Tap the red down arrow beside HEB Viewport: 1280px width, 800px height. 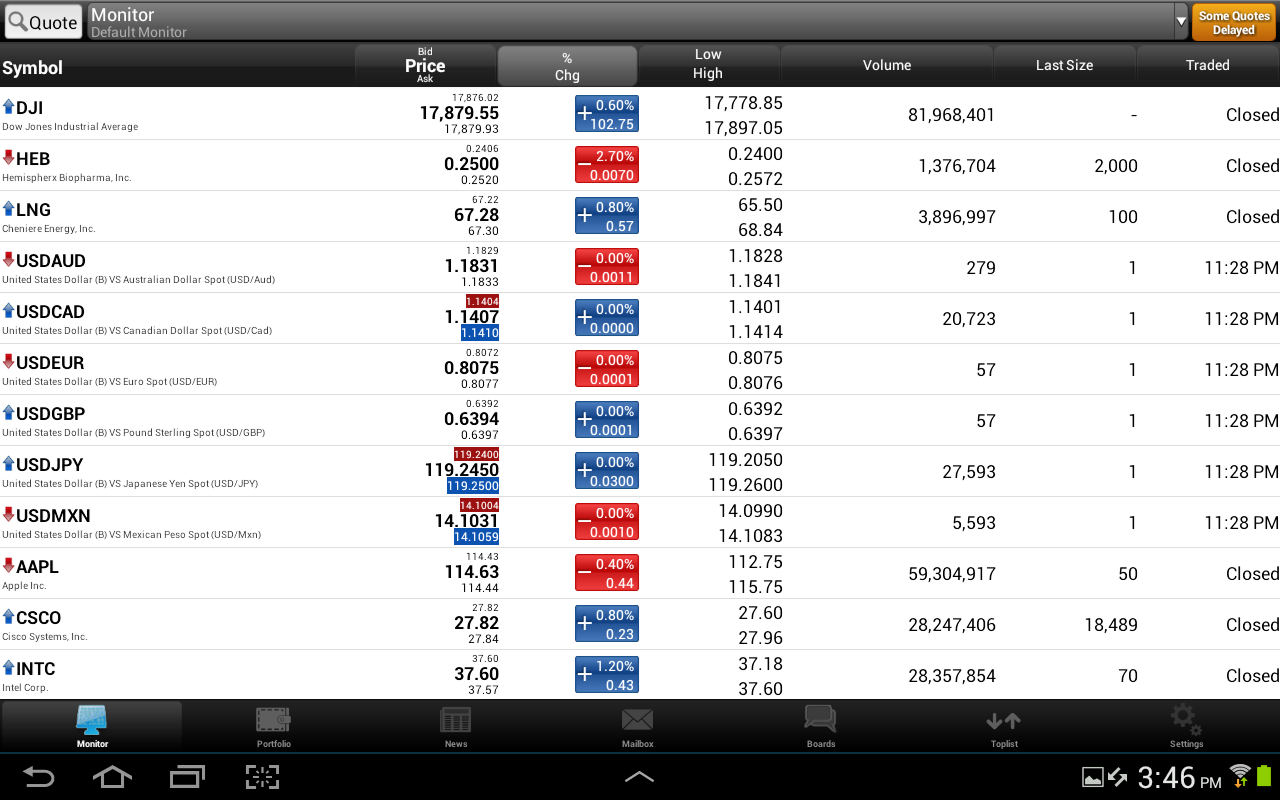pyautogui.click(x=8, y=157)
